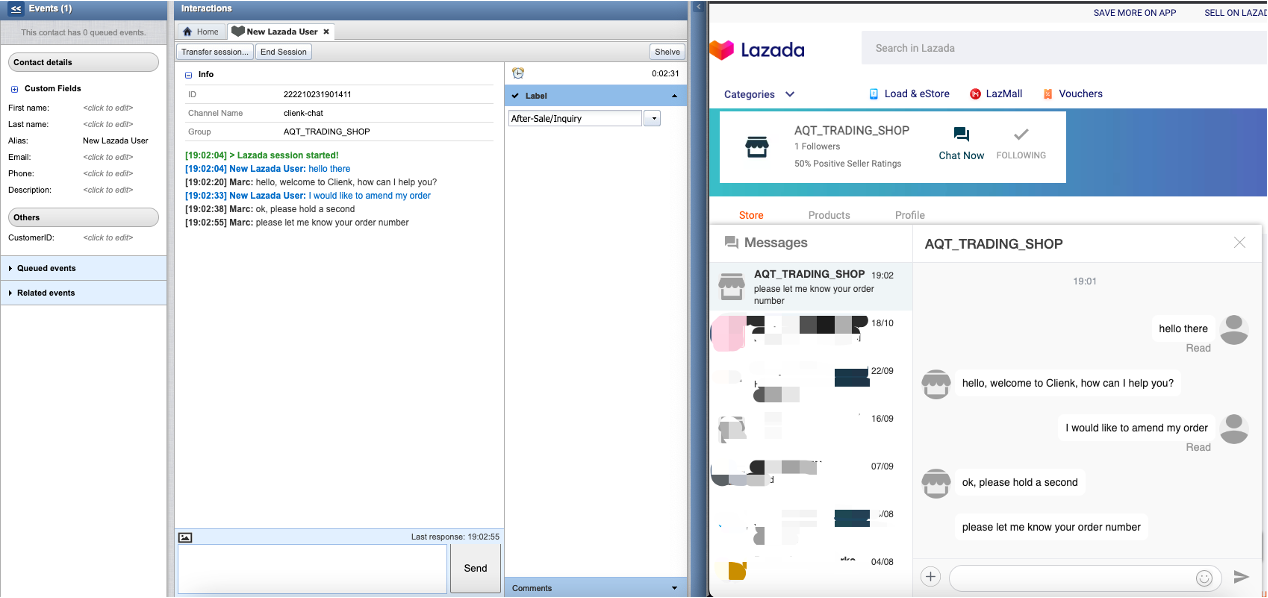This screenshot has width=1268, height=598.
Task: Edit the Description field
Action: pos(108,189)
